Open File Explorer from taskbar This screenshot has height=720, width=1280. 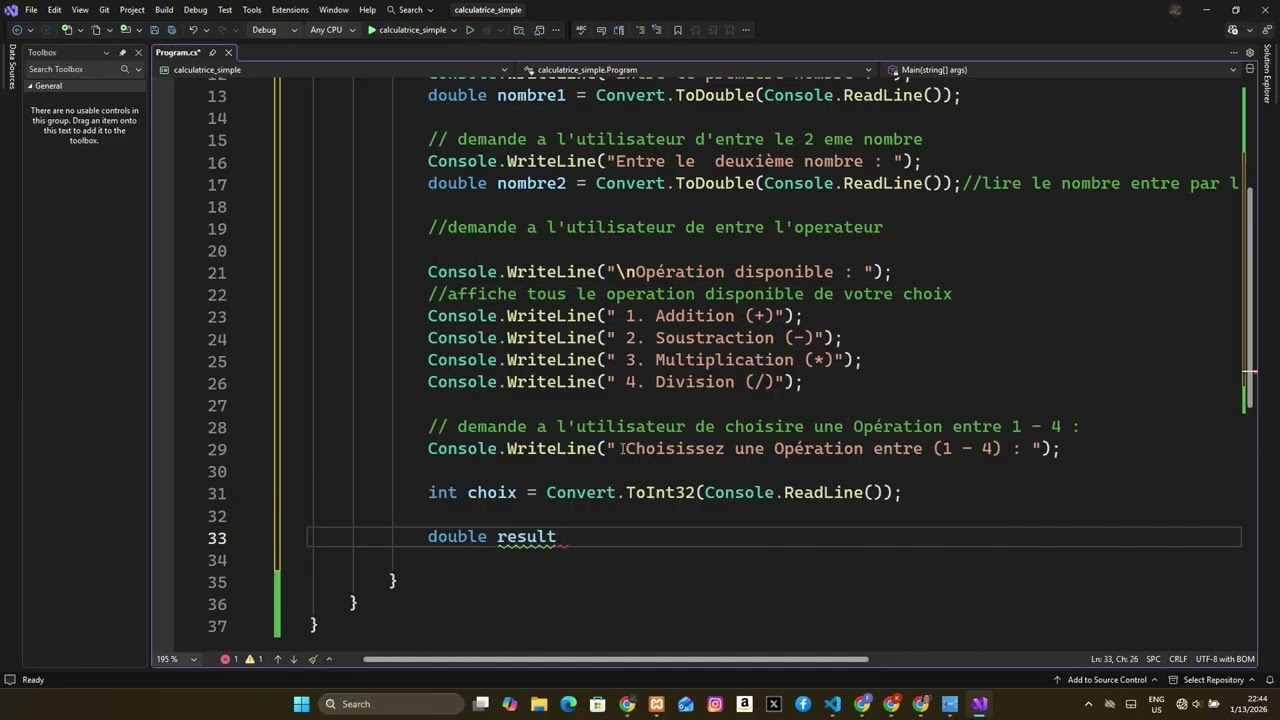tap(539, 704)
